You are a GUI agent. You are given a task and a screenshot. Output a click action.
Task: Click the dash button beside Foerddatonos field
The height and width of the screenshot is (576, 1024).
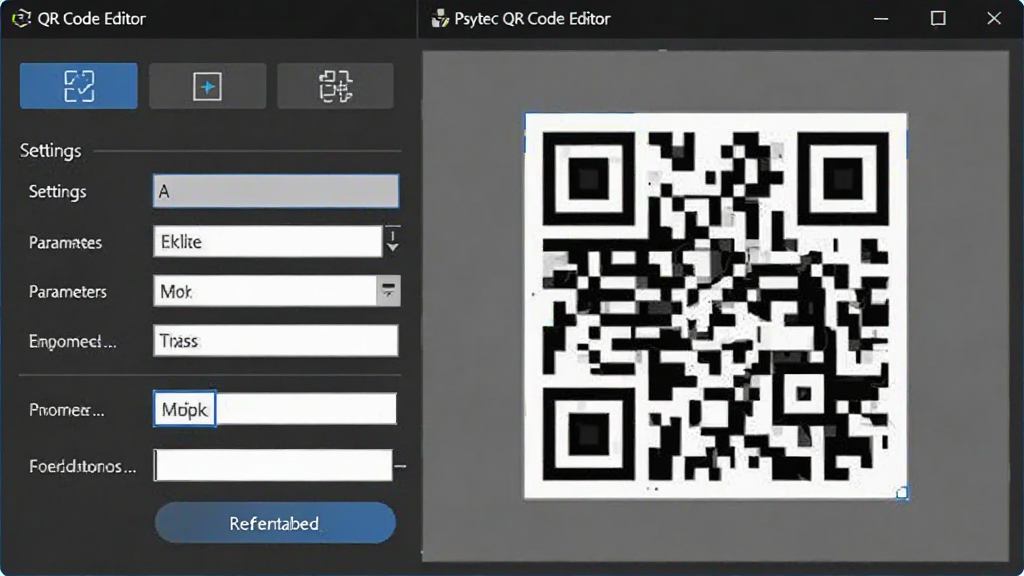coord(400,466)
